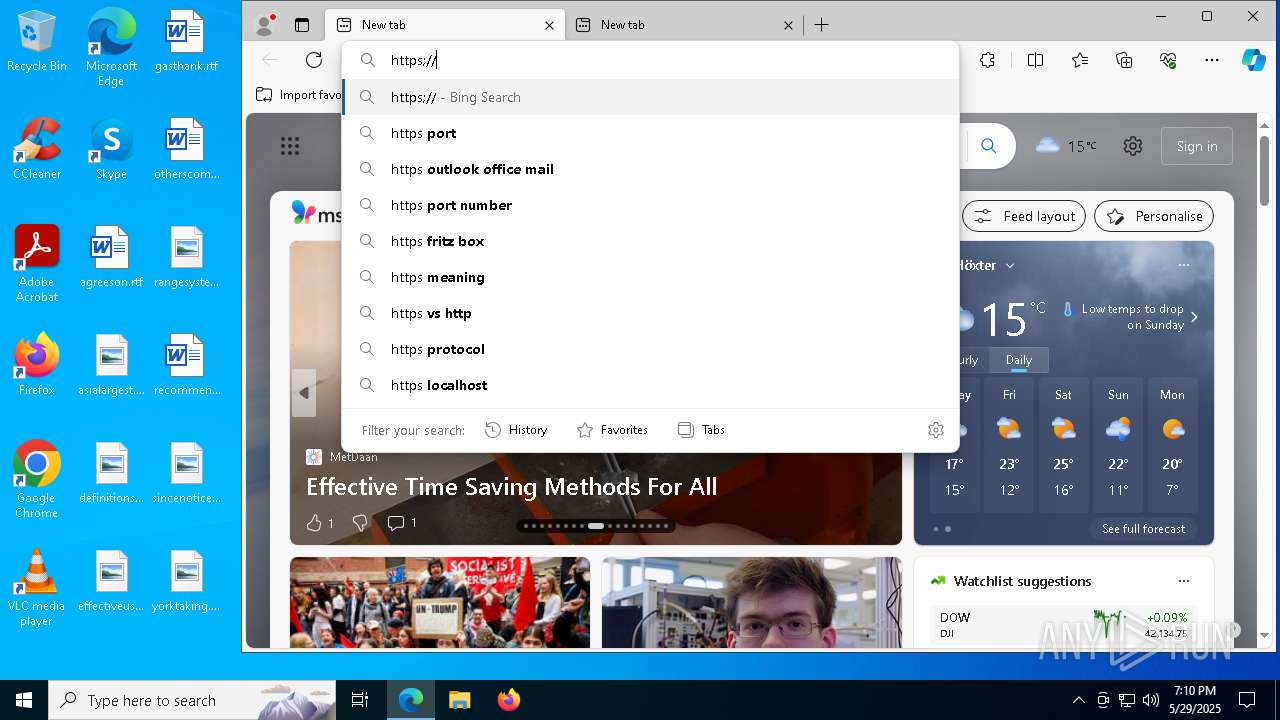Open Browser essentials heart icon
This screenshot has width=1280, height=720.
tap(1168, 60)
